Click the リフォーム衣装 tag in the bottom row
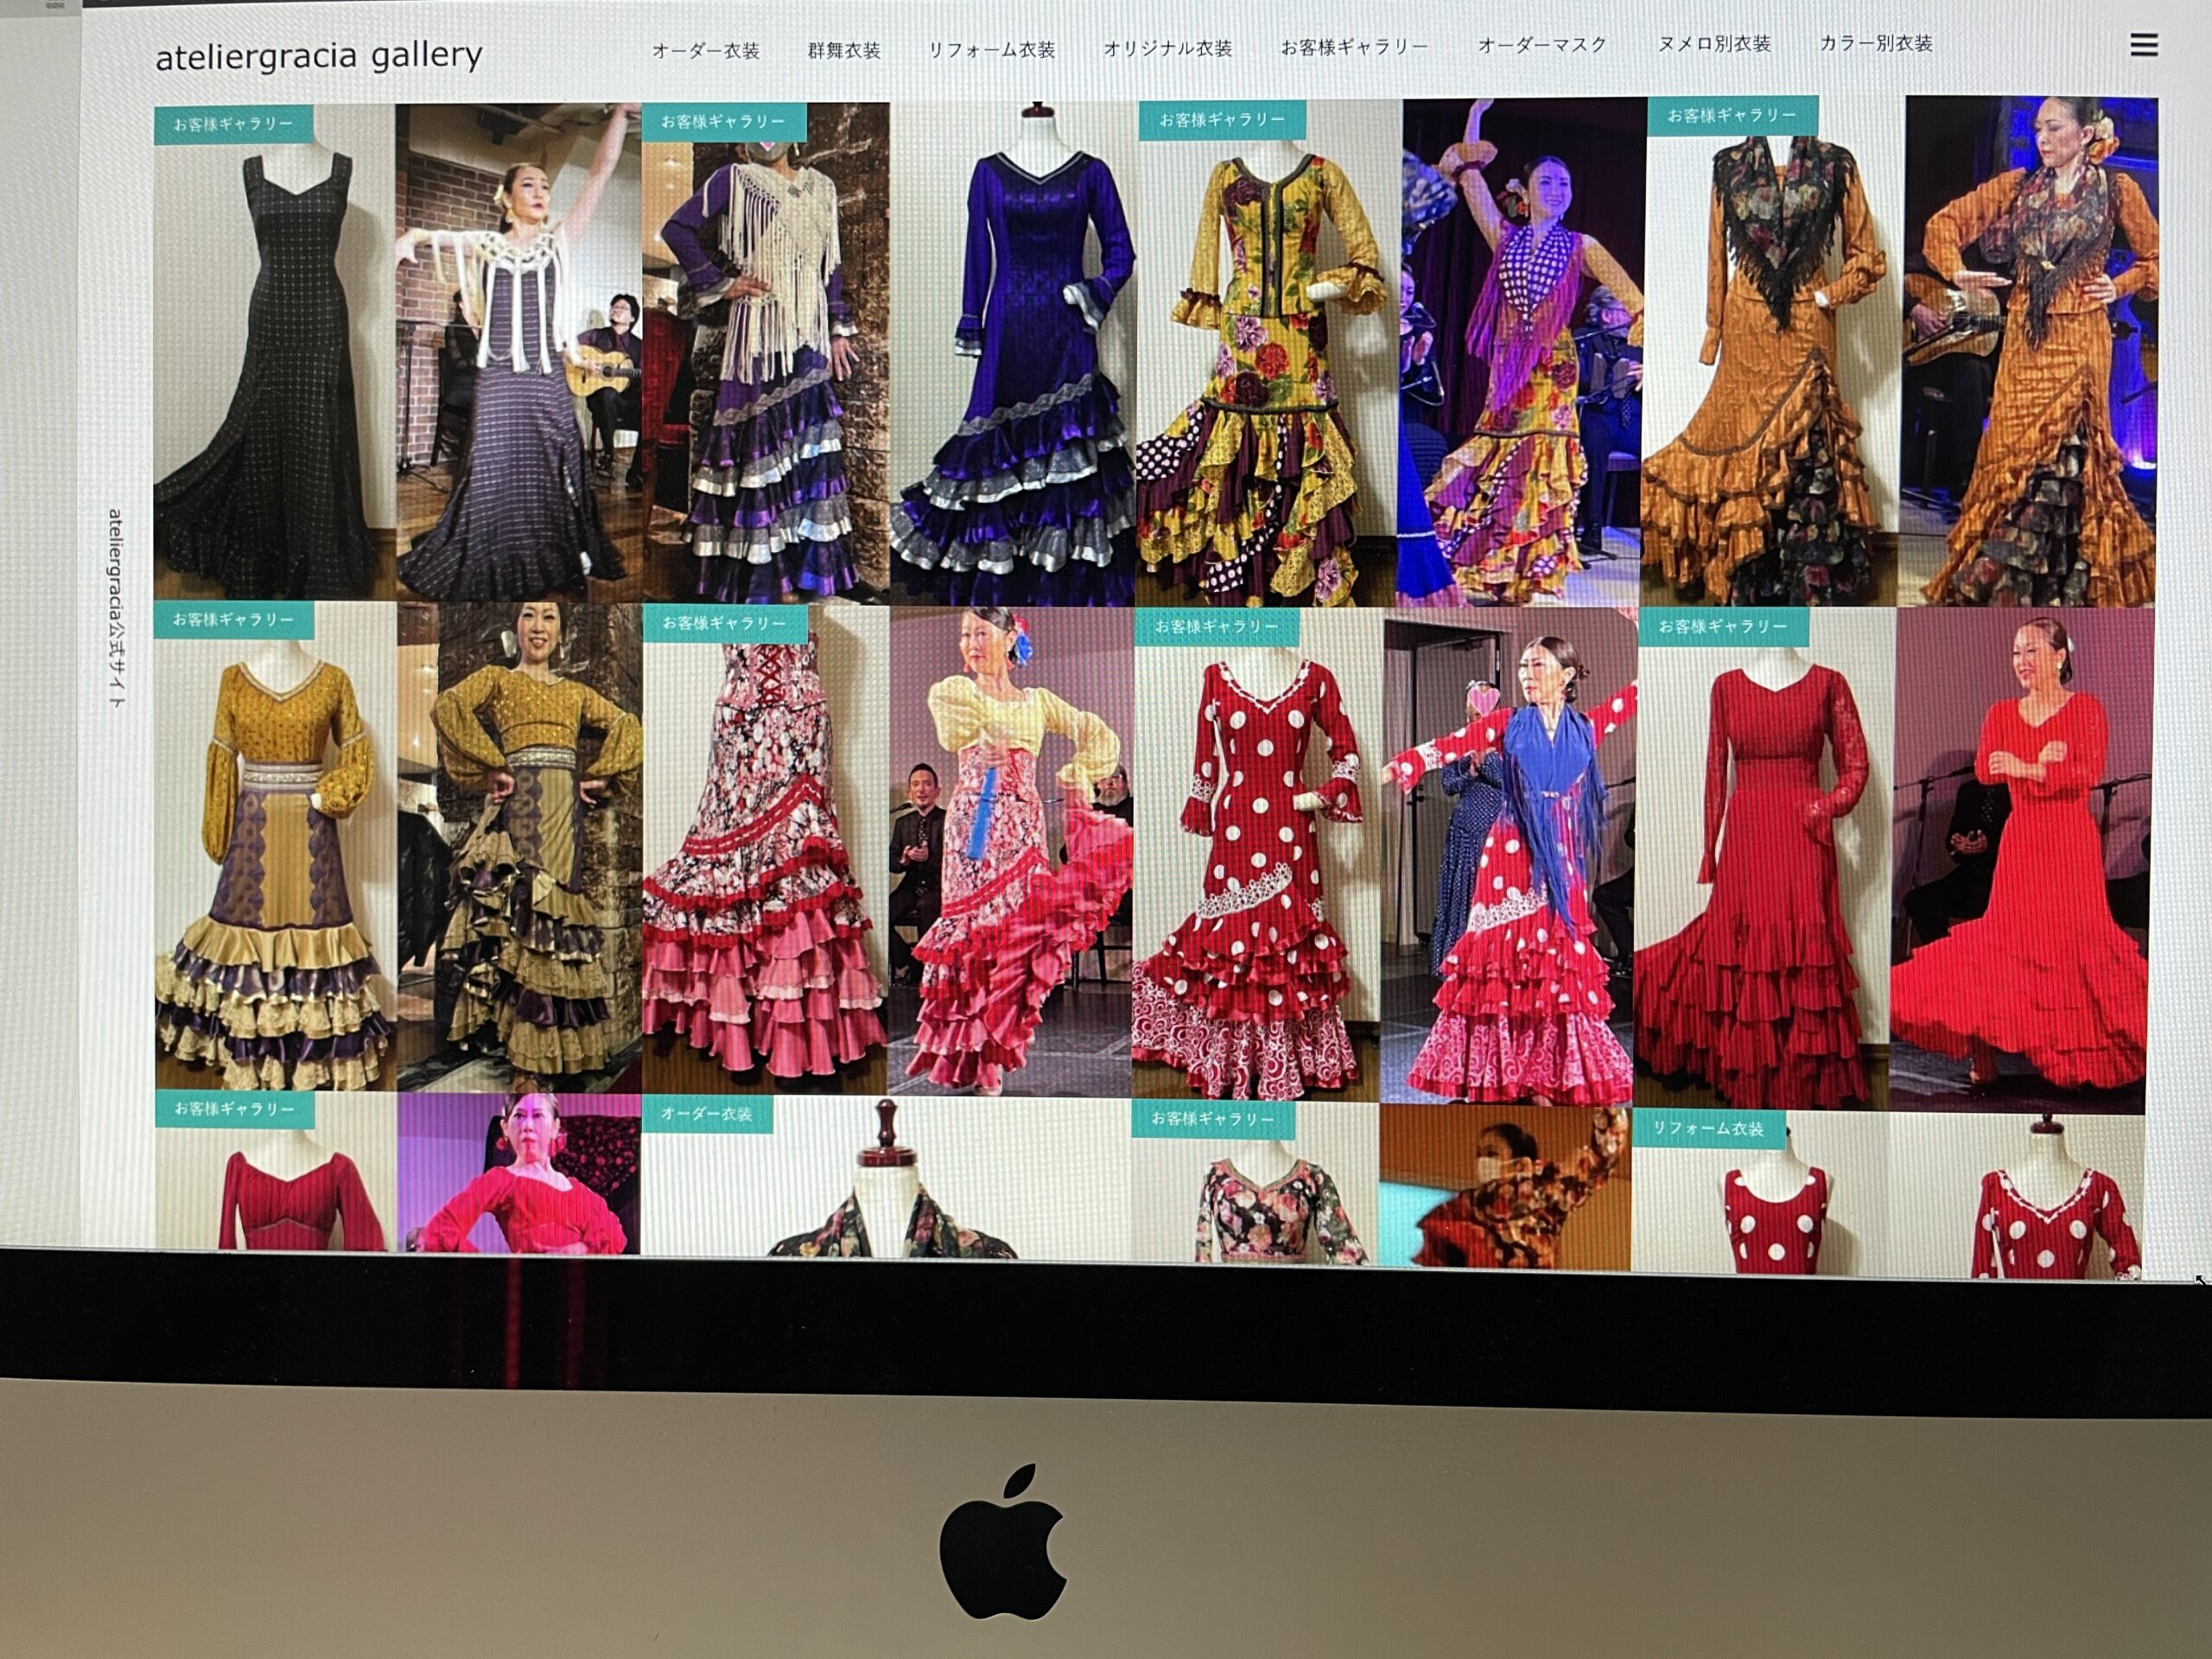 coord(1708,1128)
